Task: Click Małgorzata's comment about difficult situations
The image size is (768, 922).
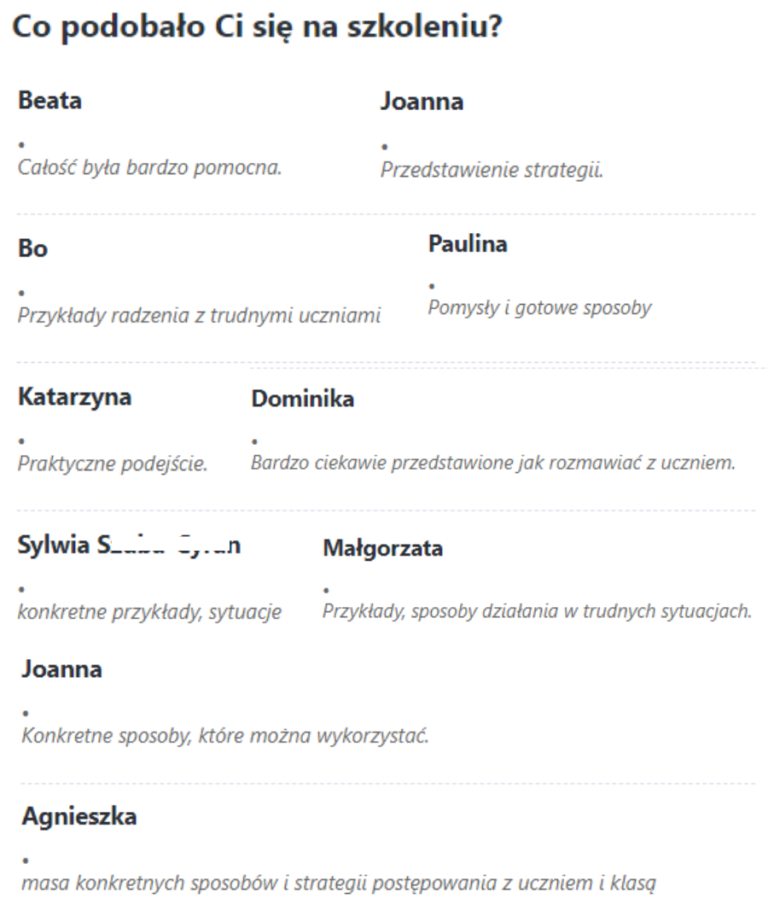Action: point(536,611)
